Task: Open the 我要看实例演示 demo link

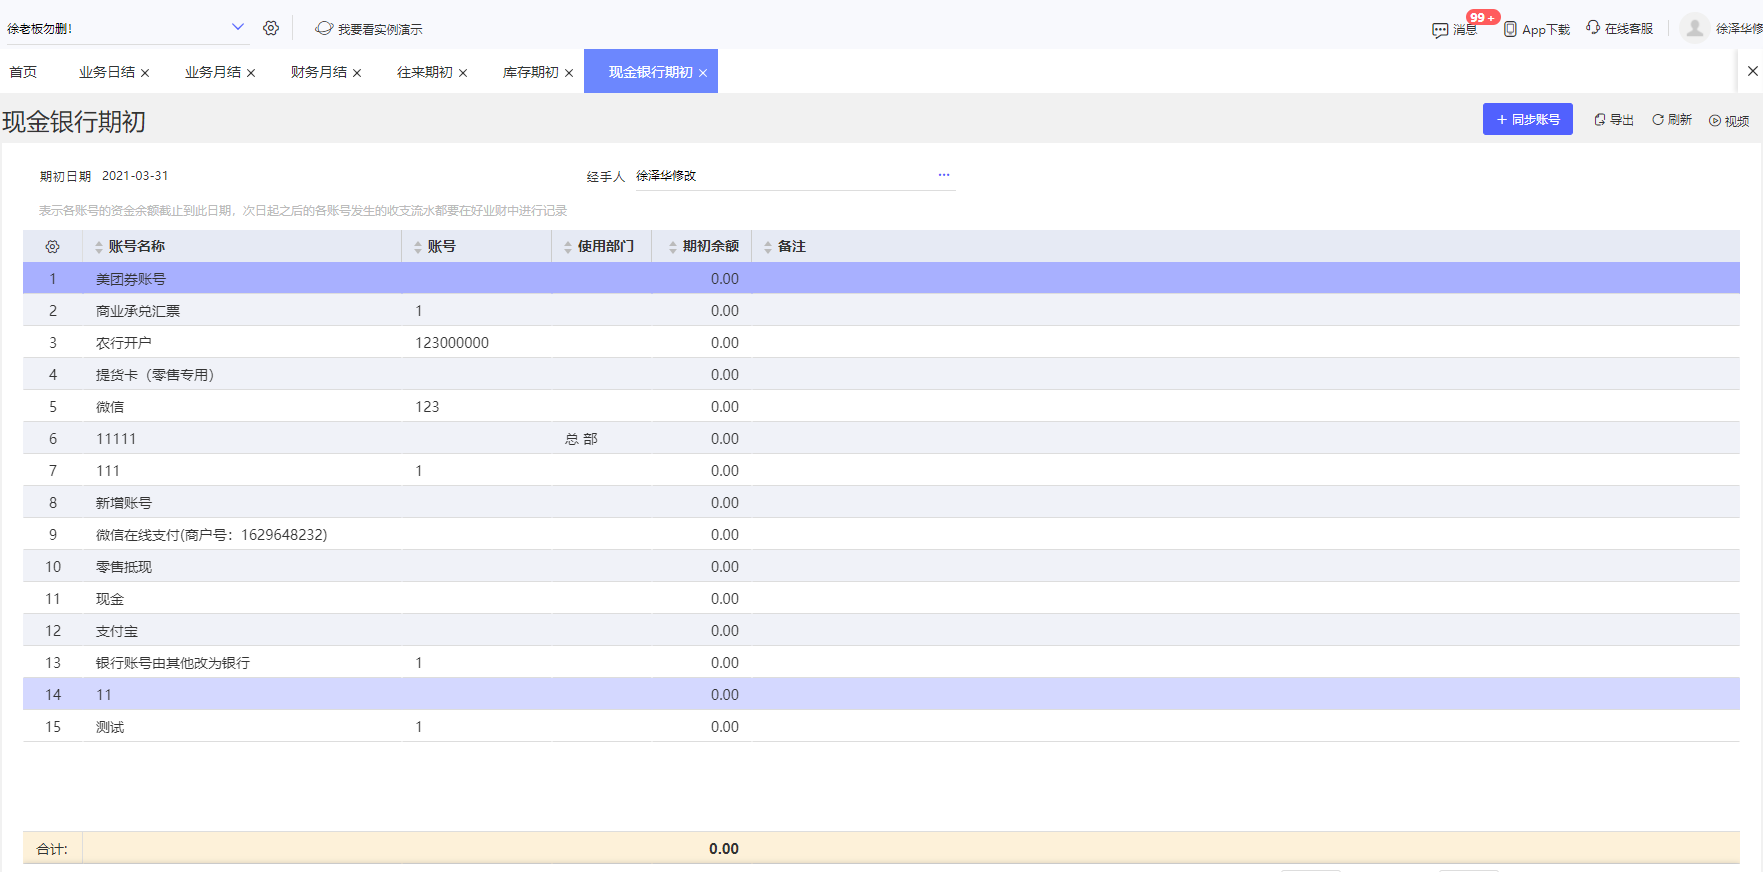Action: (x=369, y=29)
